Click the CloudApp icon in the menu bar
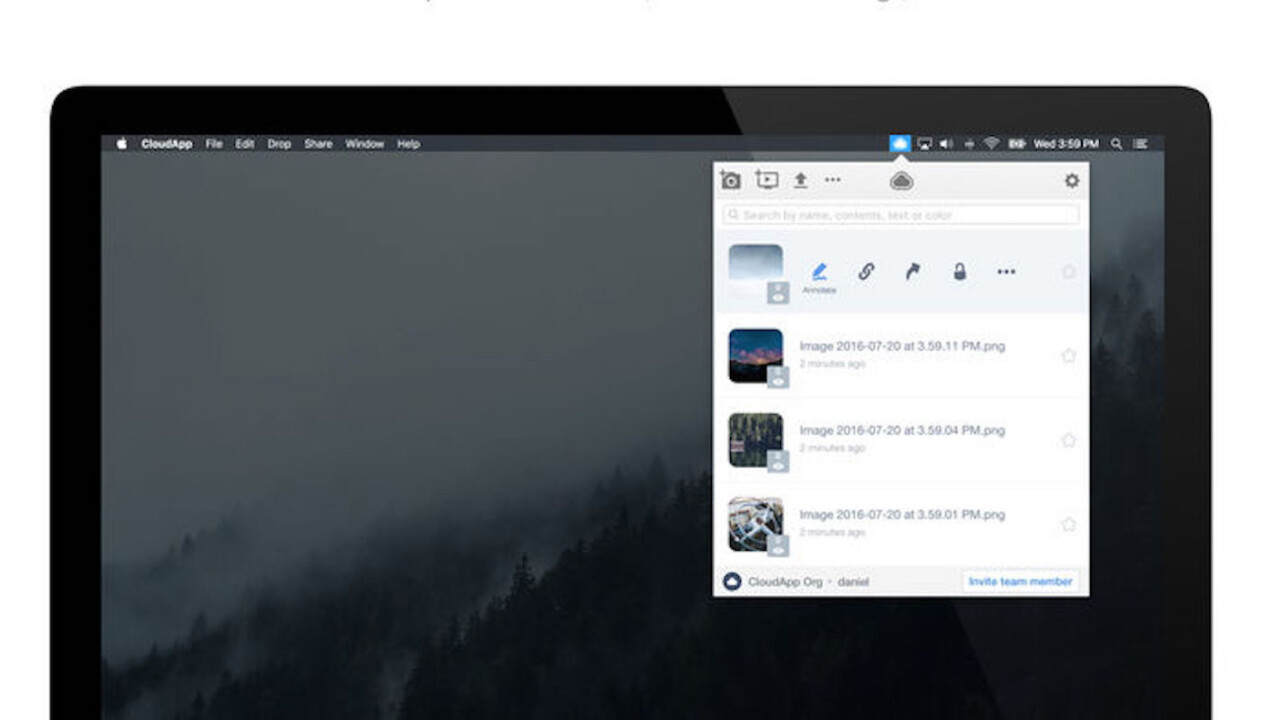 pyautogui.click(x=900, y=144)
